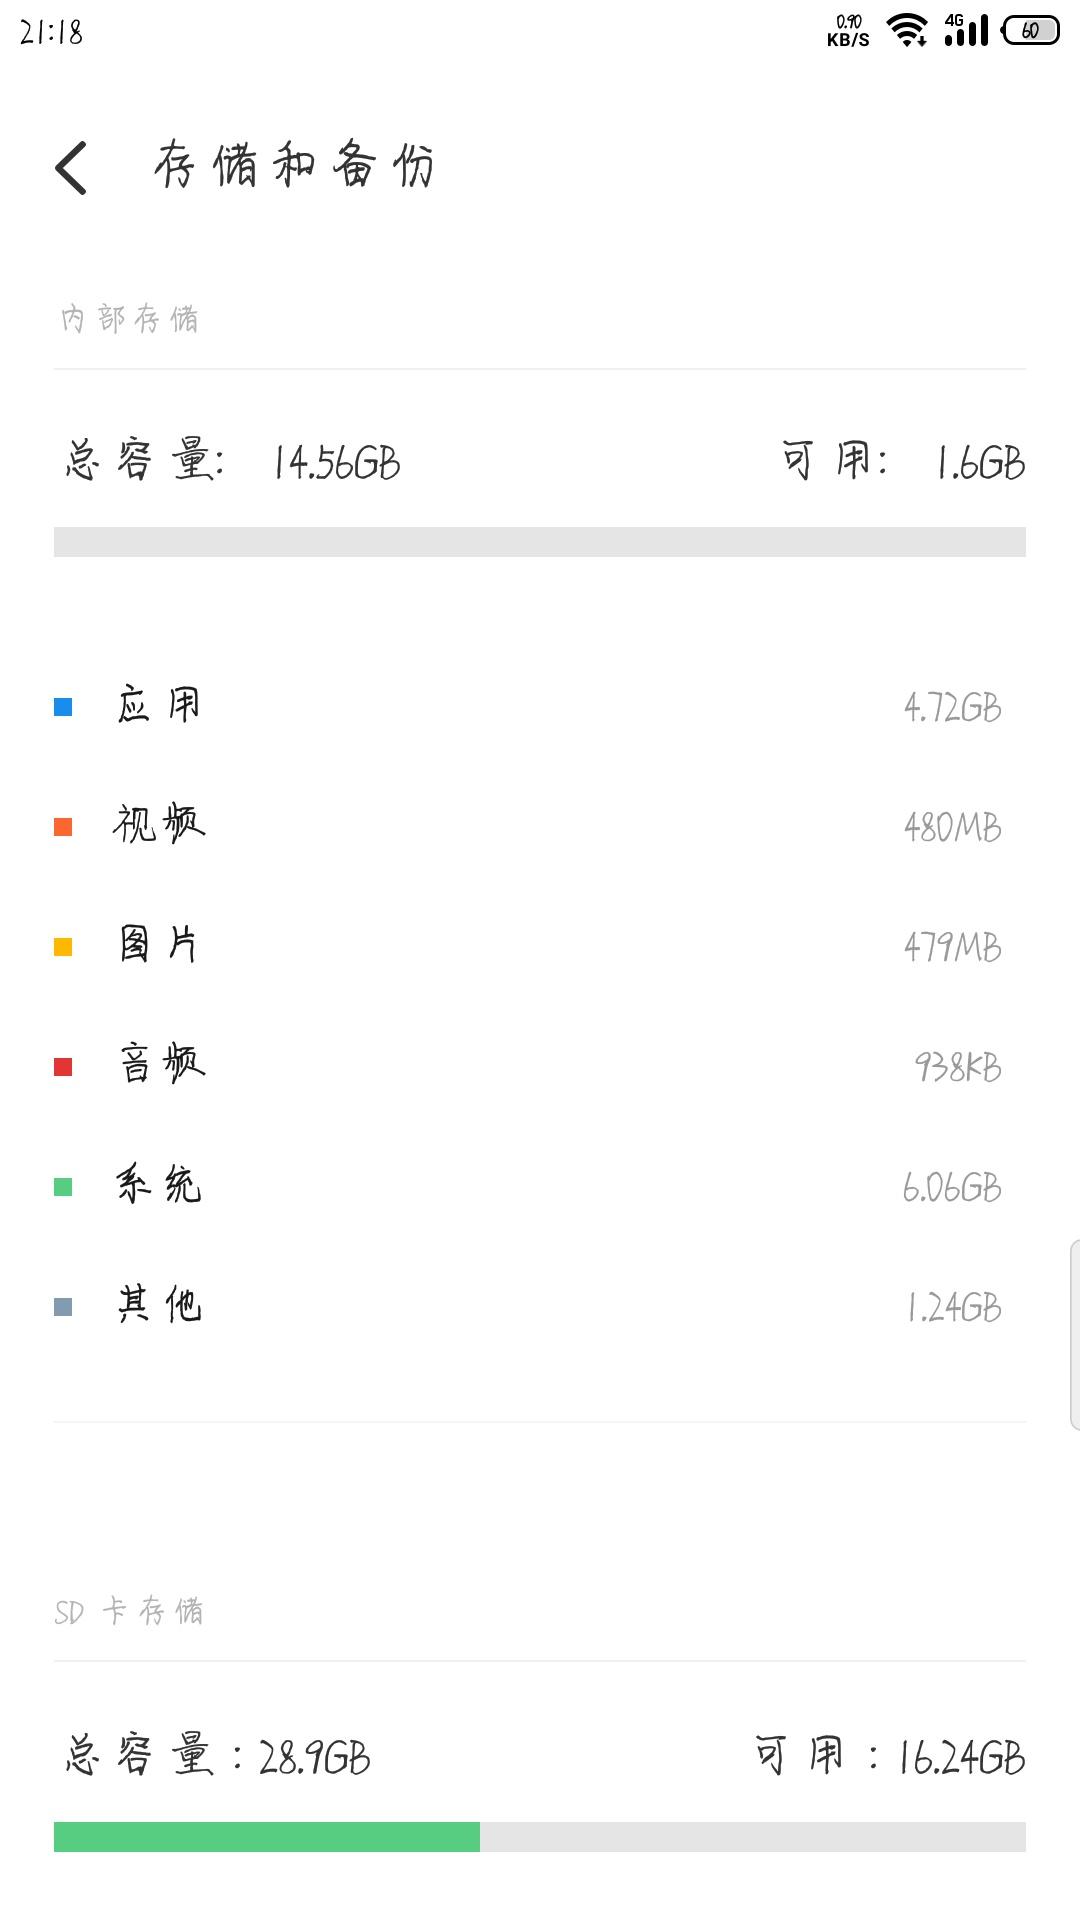The image size is (1080, 1920).
Task: Tap the blue 应用 color square
Action: (x=63, y=707)
